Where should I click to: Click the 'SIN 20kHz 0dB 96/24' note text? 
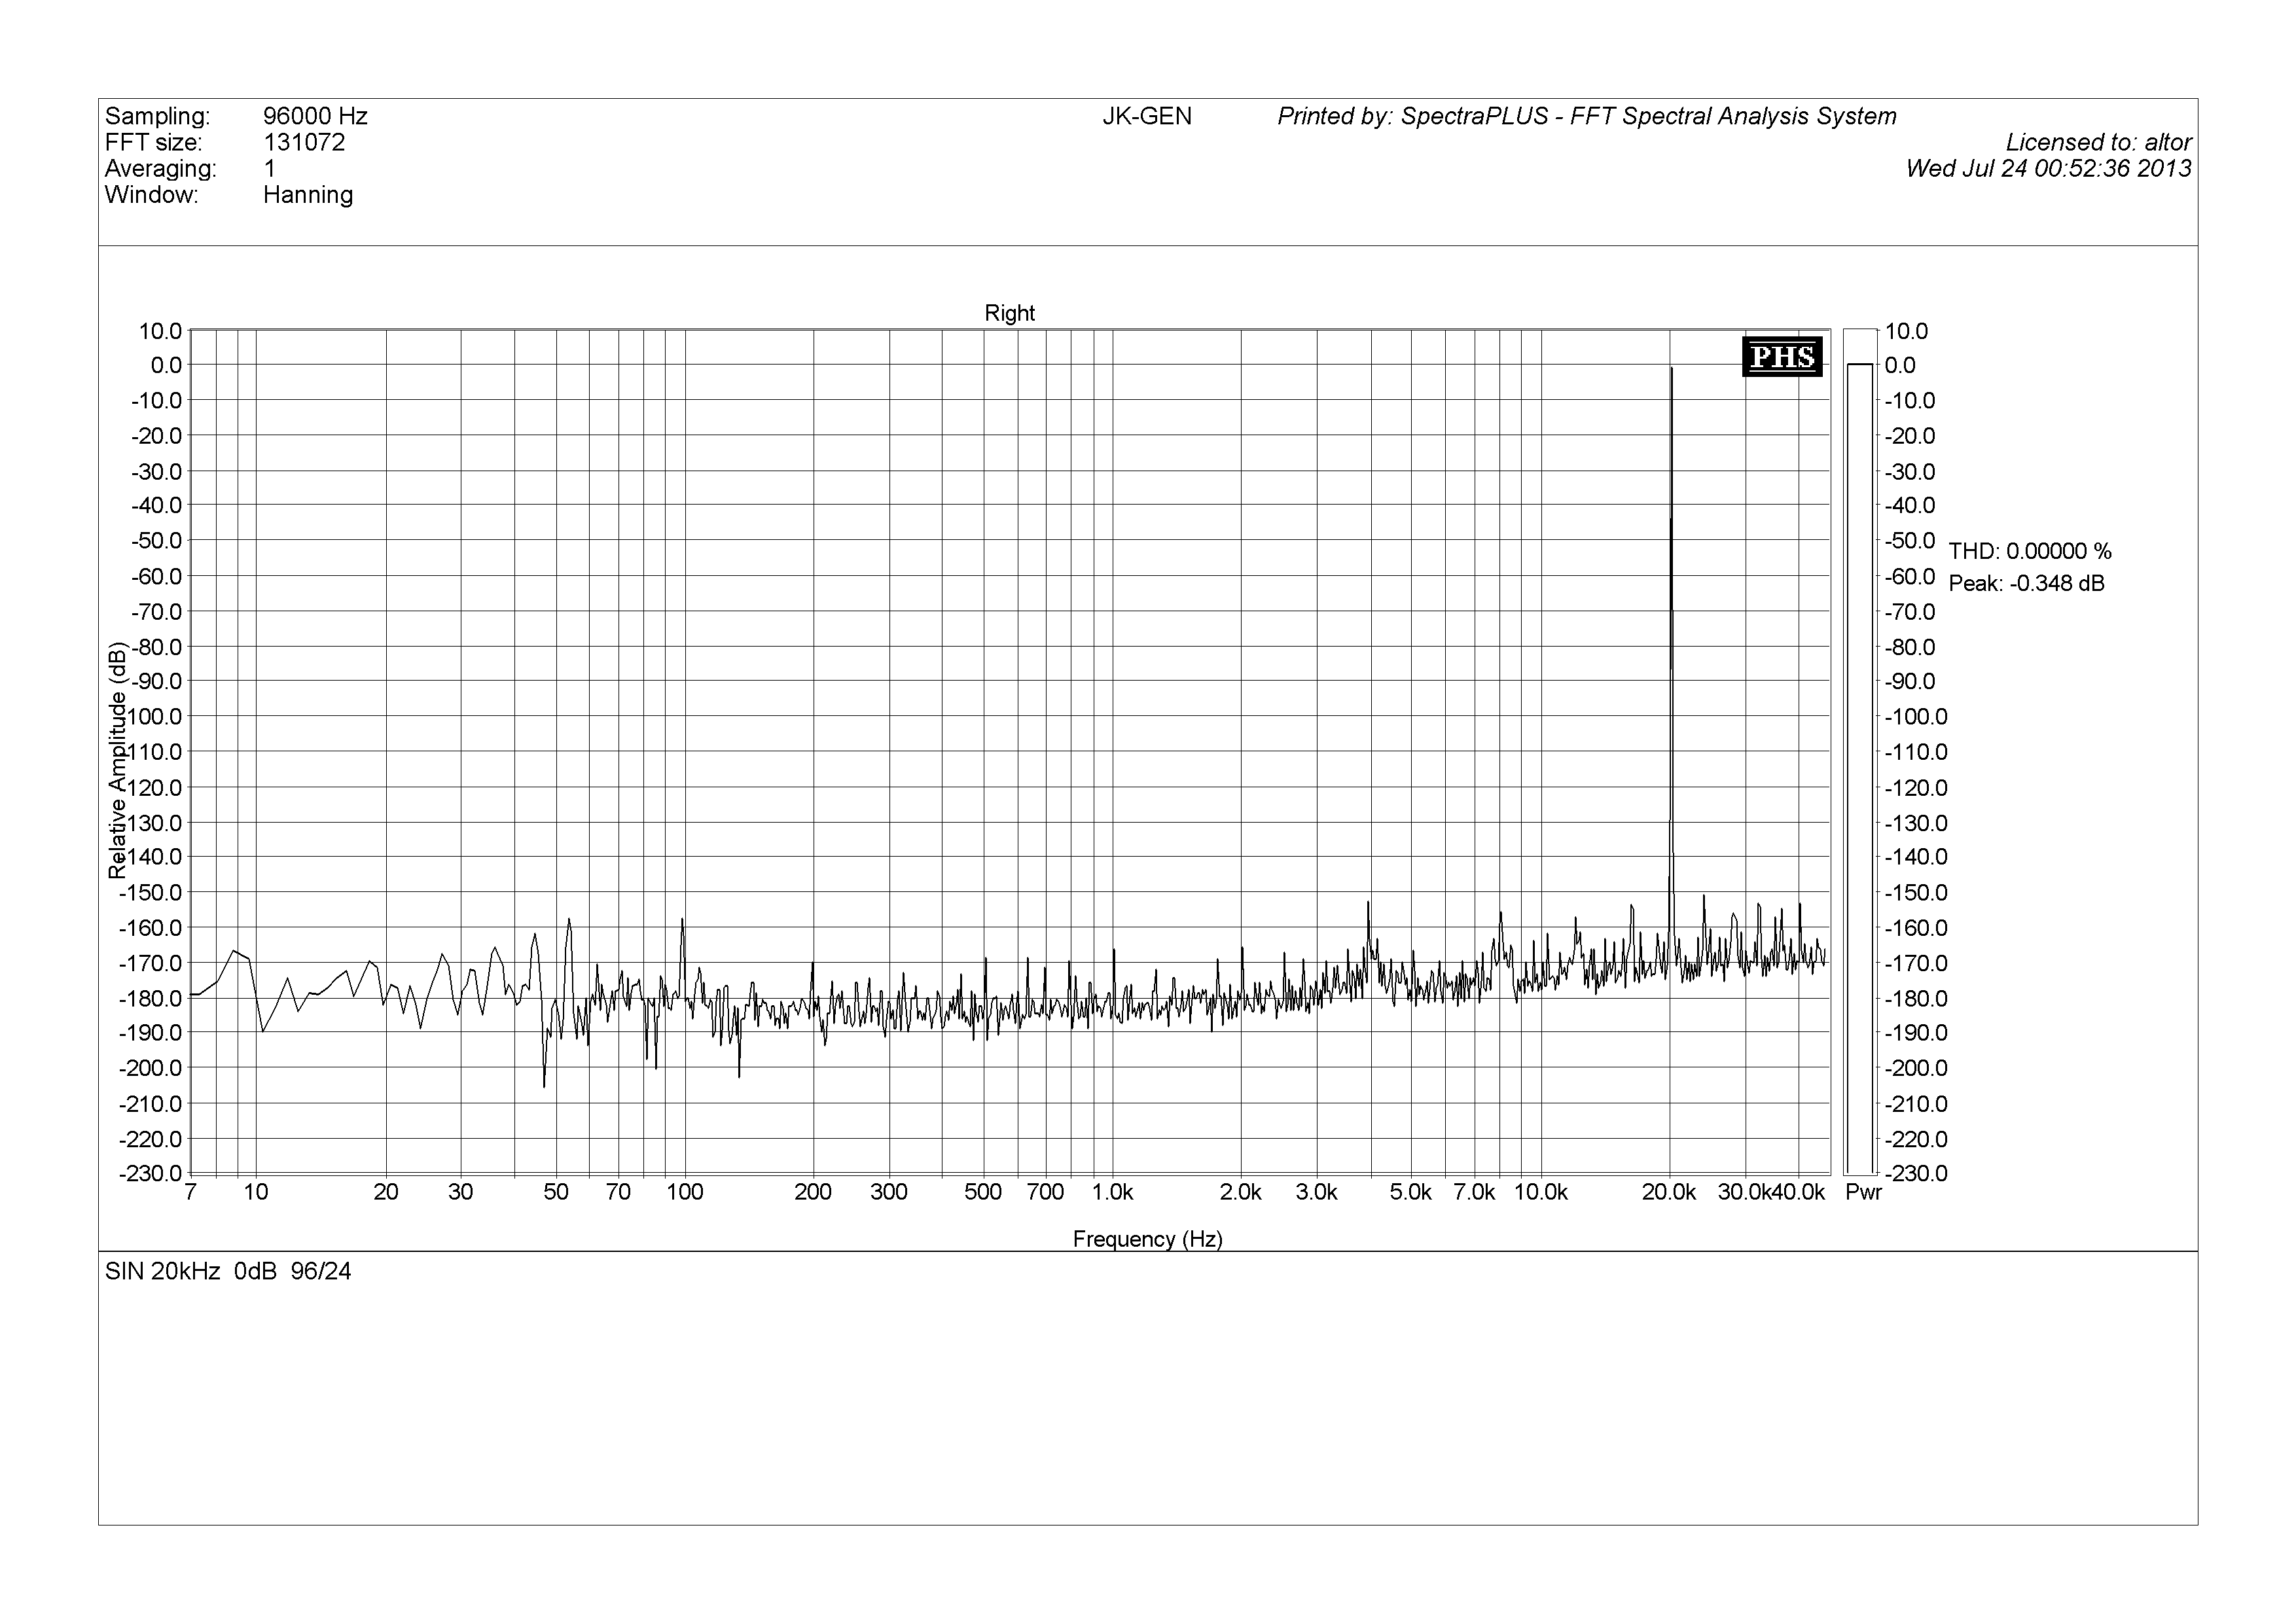point(228,1272)
